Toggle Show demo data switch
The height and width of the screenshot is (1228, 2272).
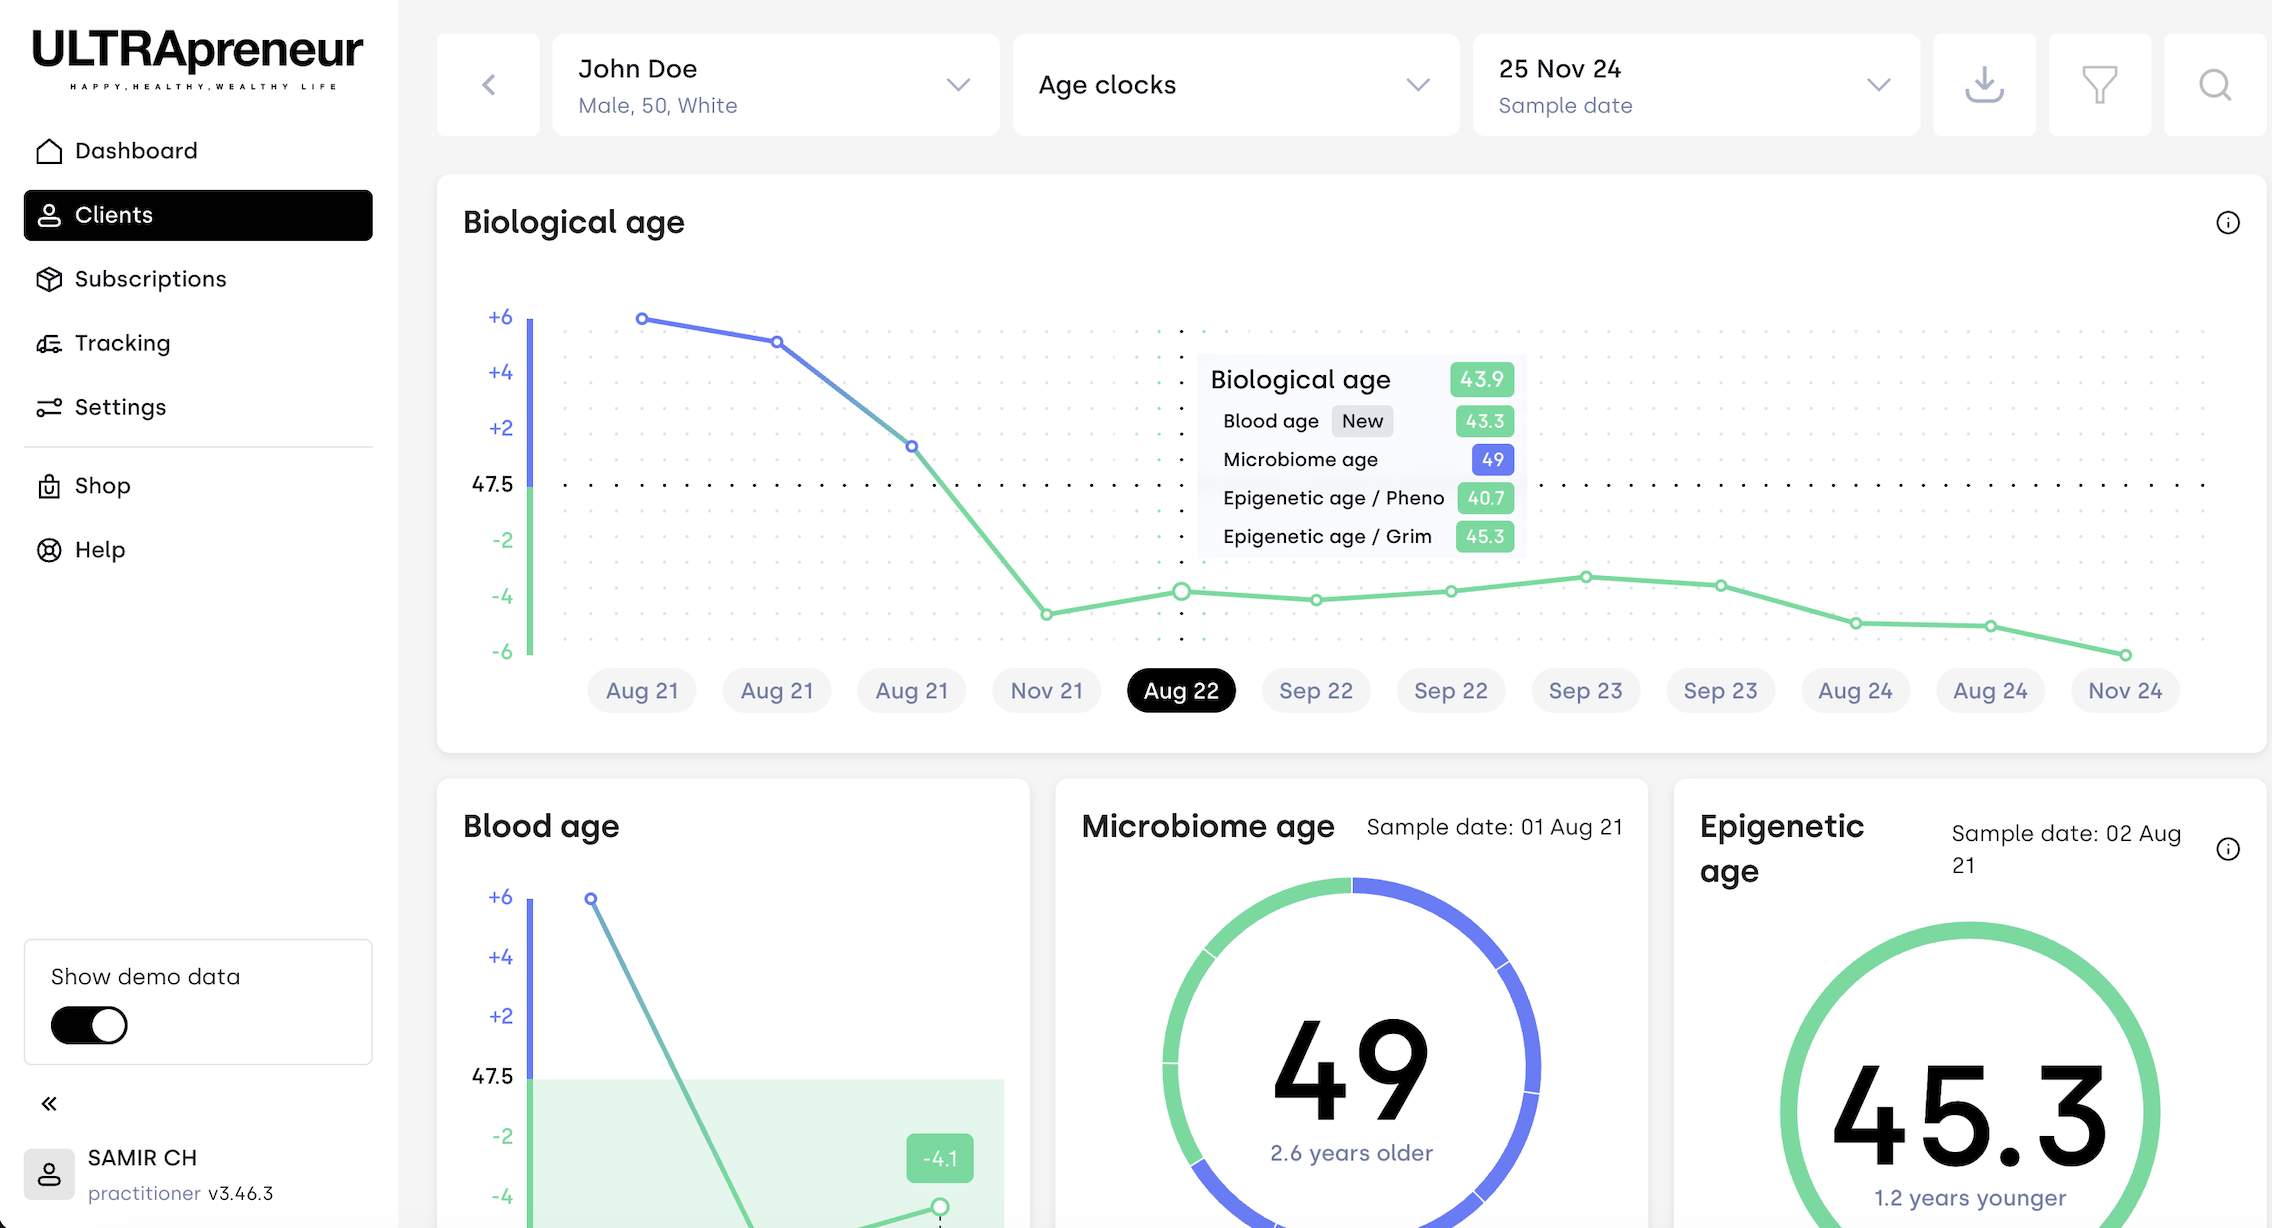pos(89,1025)
